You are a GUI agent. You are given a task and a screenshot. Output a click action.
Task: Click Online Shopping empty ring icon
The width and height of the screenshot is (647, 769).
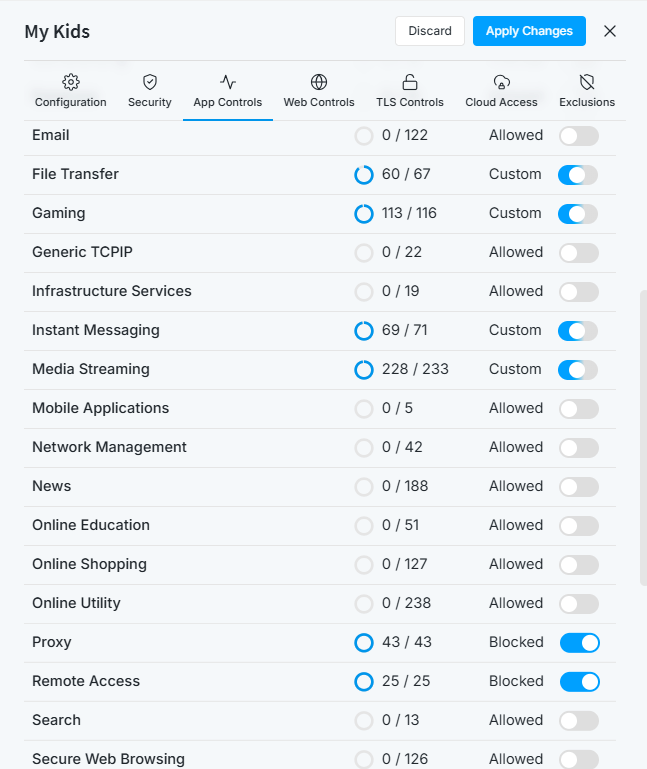[x=364, y=564]
